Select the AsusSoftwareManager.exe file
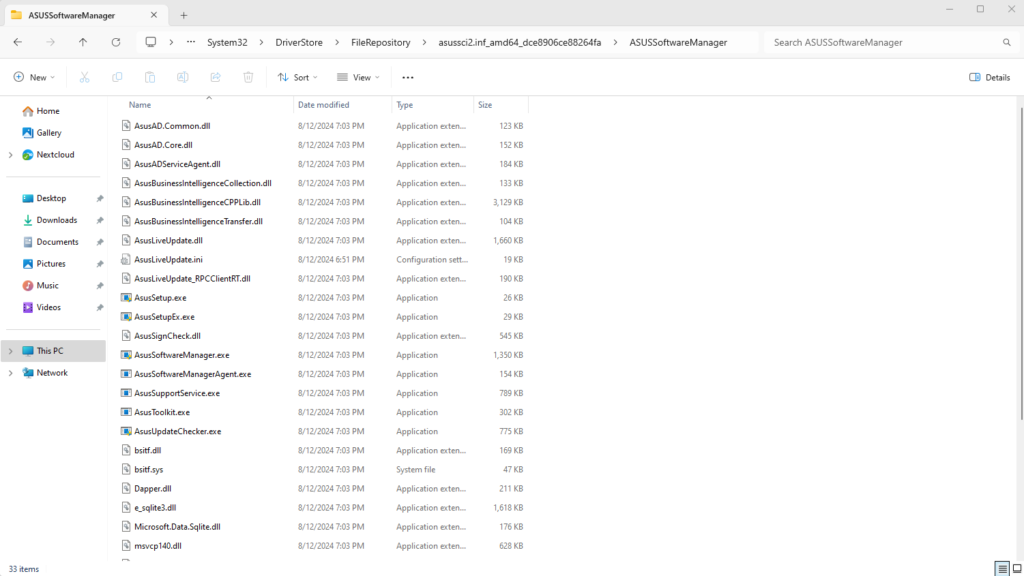 click(181, 355)
